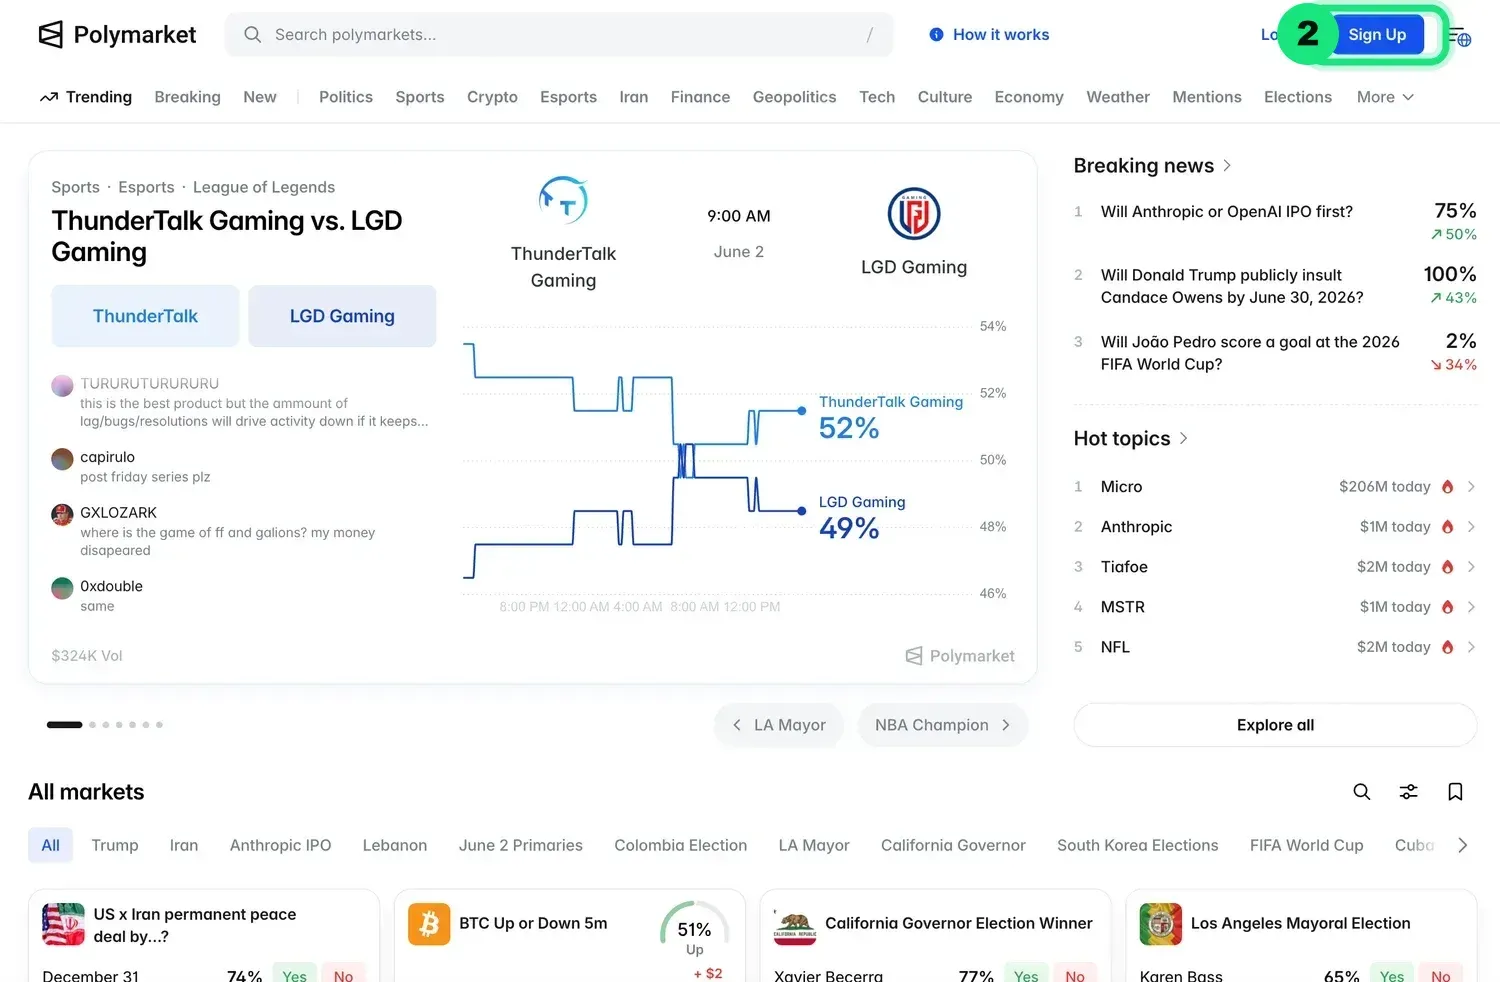
Task: Filter markets by Trump tag
Action: click(115, 846)
